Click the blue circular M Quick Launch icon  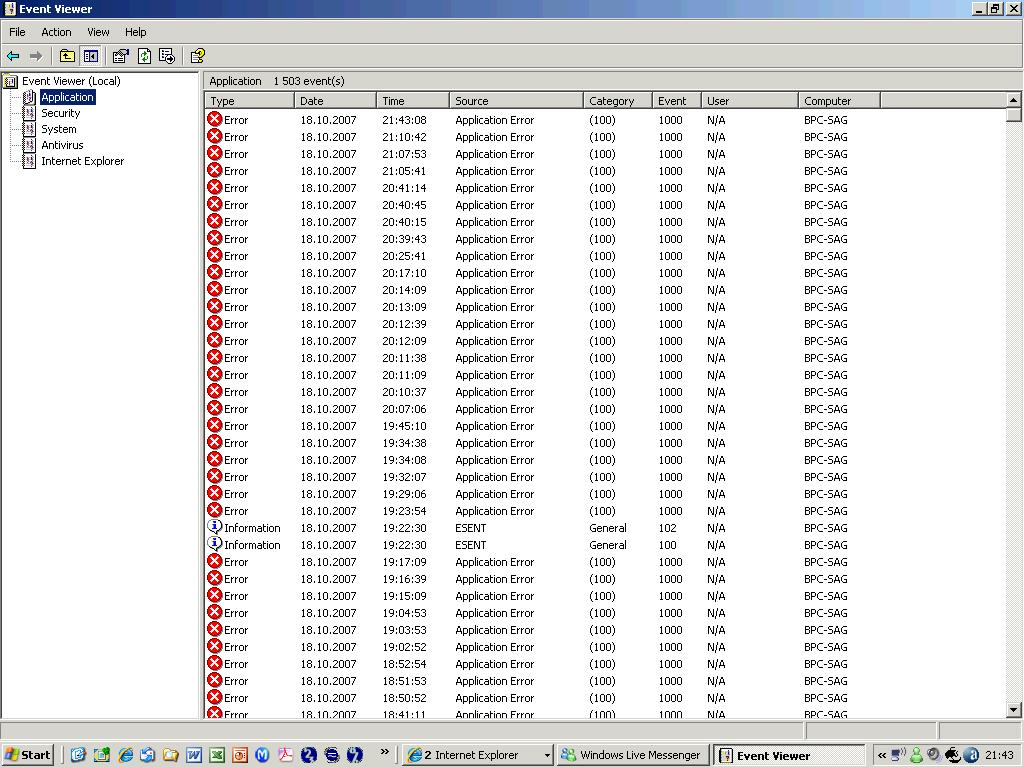(x=263, y=755)
